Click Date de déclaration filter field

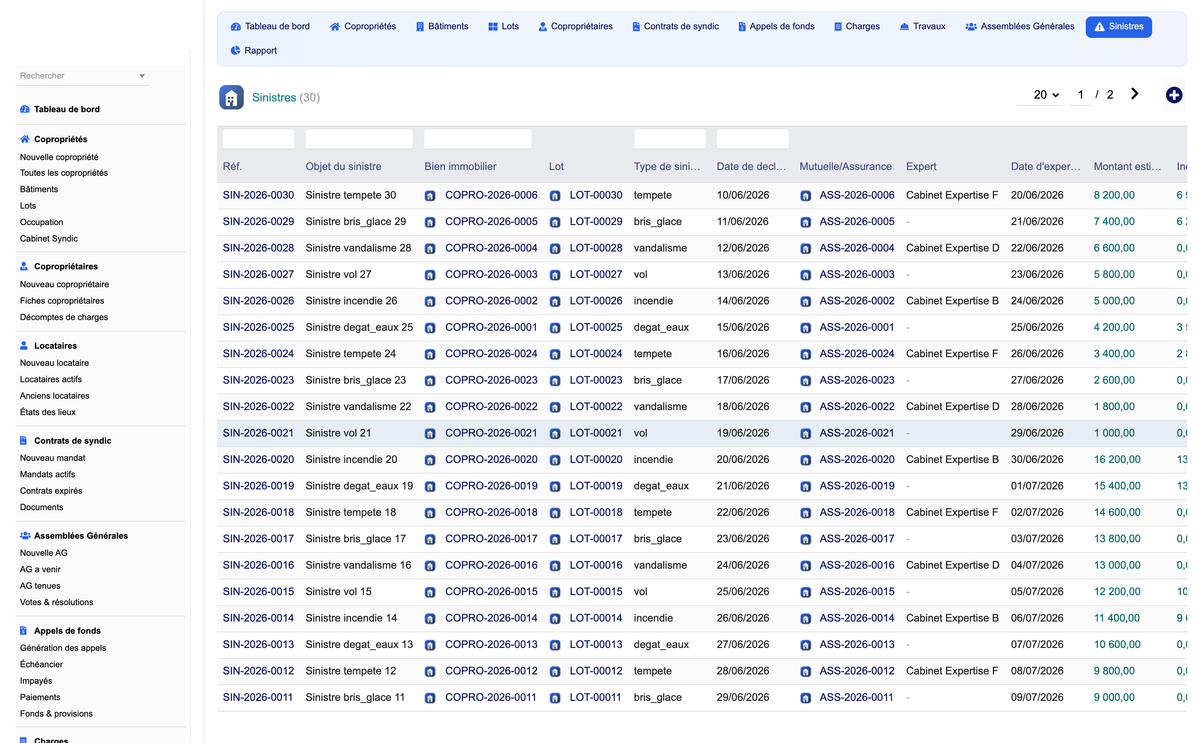pyautogui.click(x=753, y=139)
